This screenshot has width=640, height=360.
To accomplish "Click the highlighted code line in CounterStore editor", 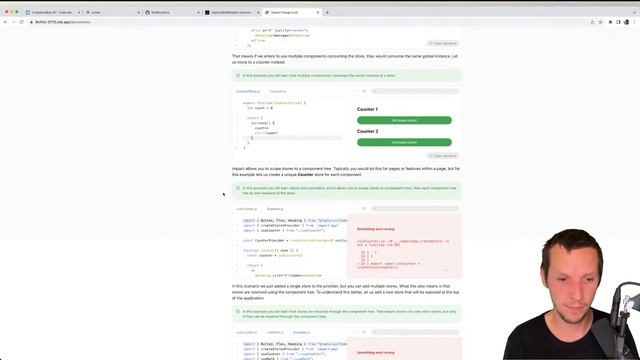I will pos(293,138).
